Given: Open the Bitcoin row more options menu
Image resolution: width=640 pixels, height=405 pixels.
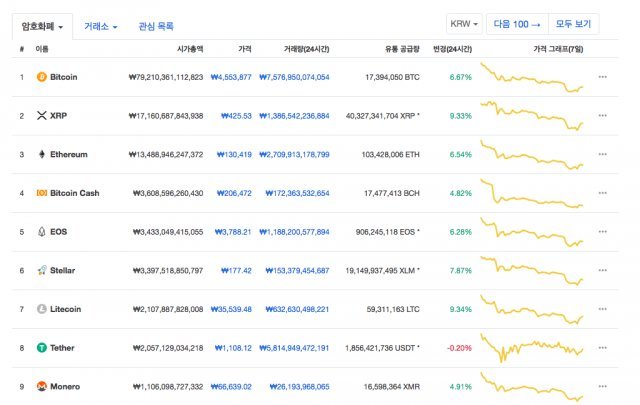Looking at the screenshot, I should pyautogui.click(x=602, y=77).
